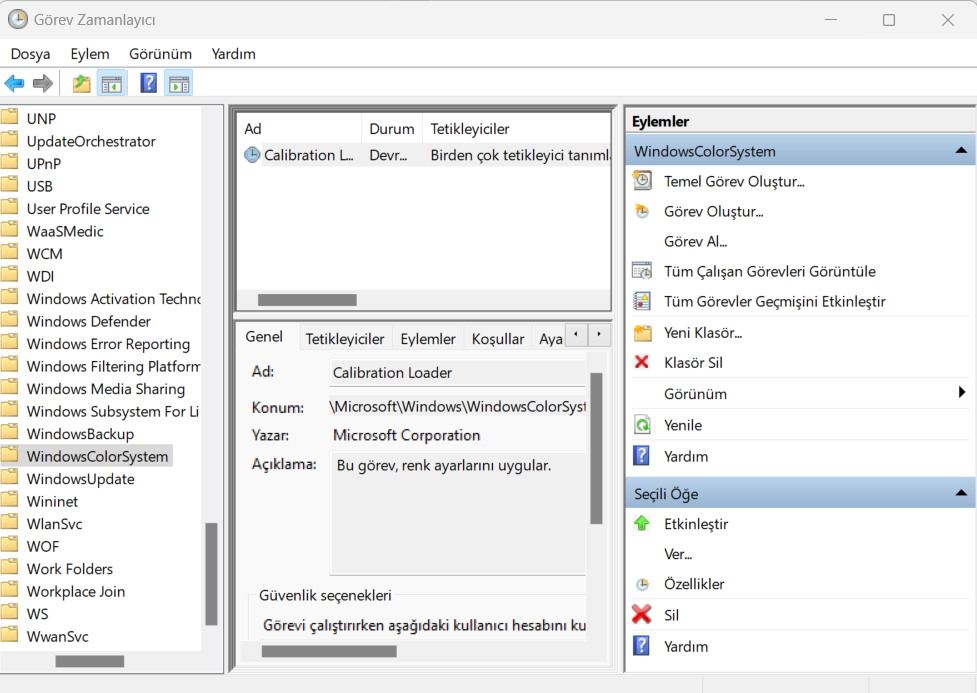Click the Temel Görev Oluştur icon
The height and width of the screenshot is (693, 977).
(x=642, y=181)
